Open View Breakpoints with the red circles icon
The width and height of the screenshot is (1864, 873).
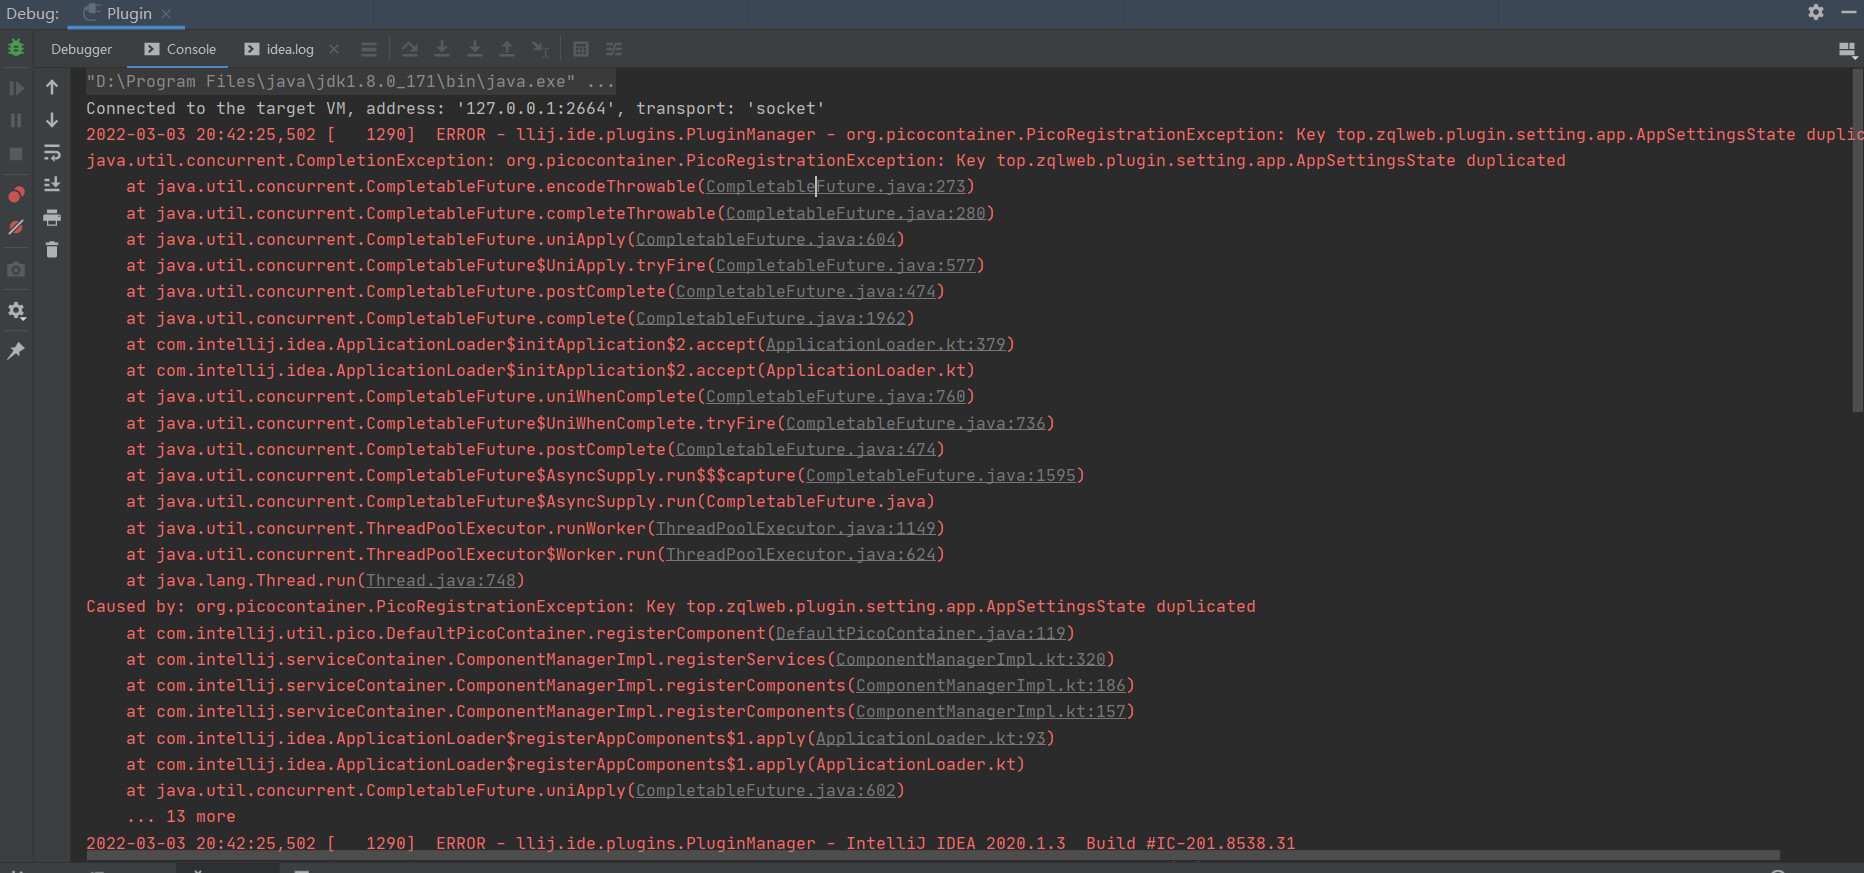point(16,195)
